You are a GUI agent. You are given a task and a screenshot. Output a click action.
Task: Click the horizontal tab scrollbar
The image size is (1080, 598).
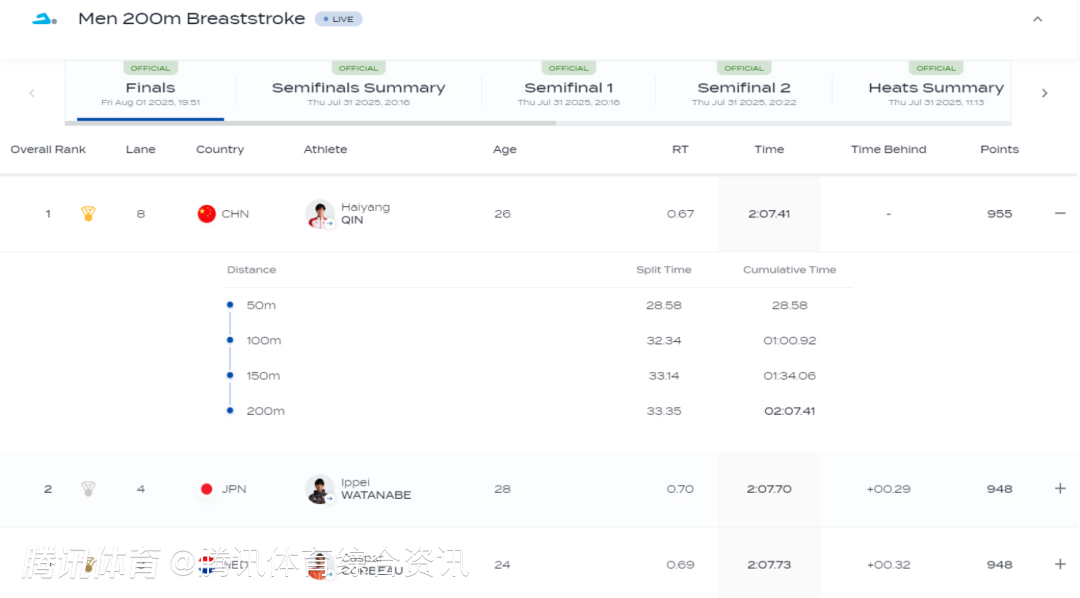point(311,123)
